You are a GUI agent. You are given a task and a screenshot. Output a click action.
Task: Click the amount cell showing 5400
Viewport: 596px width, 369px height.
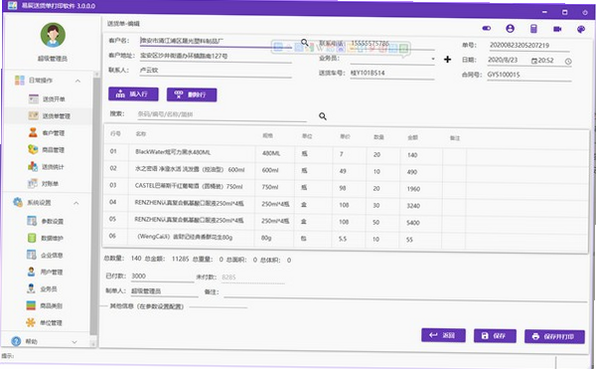click(420, 223)
